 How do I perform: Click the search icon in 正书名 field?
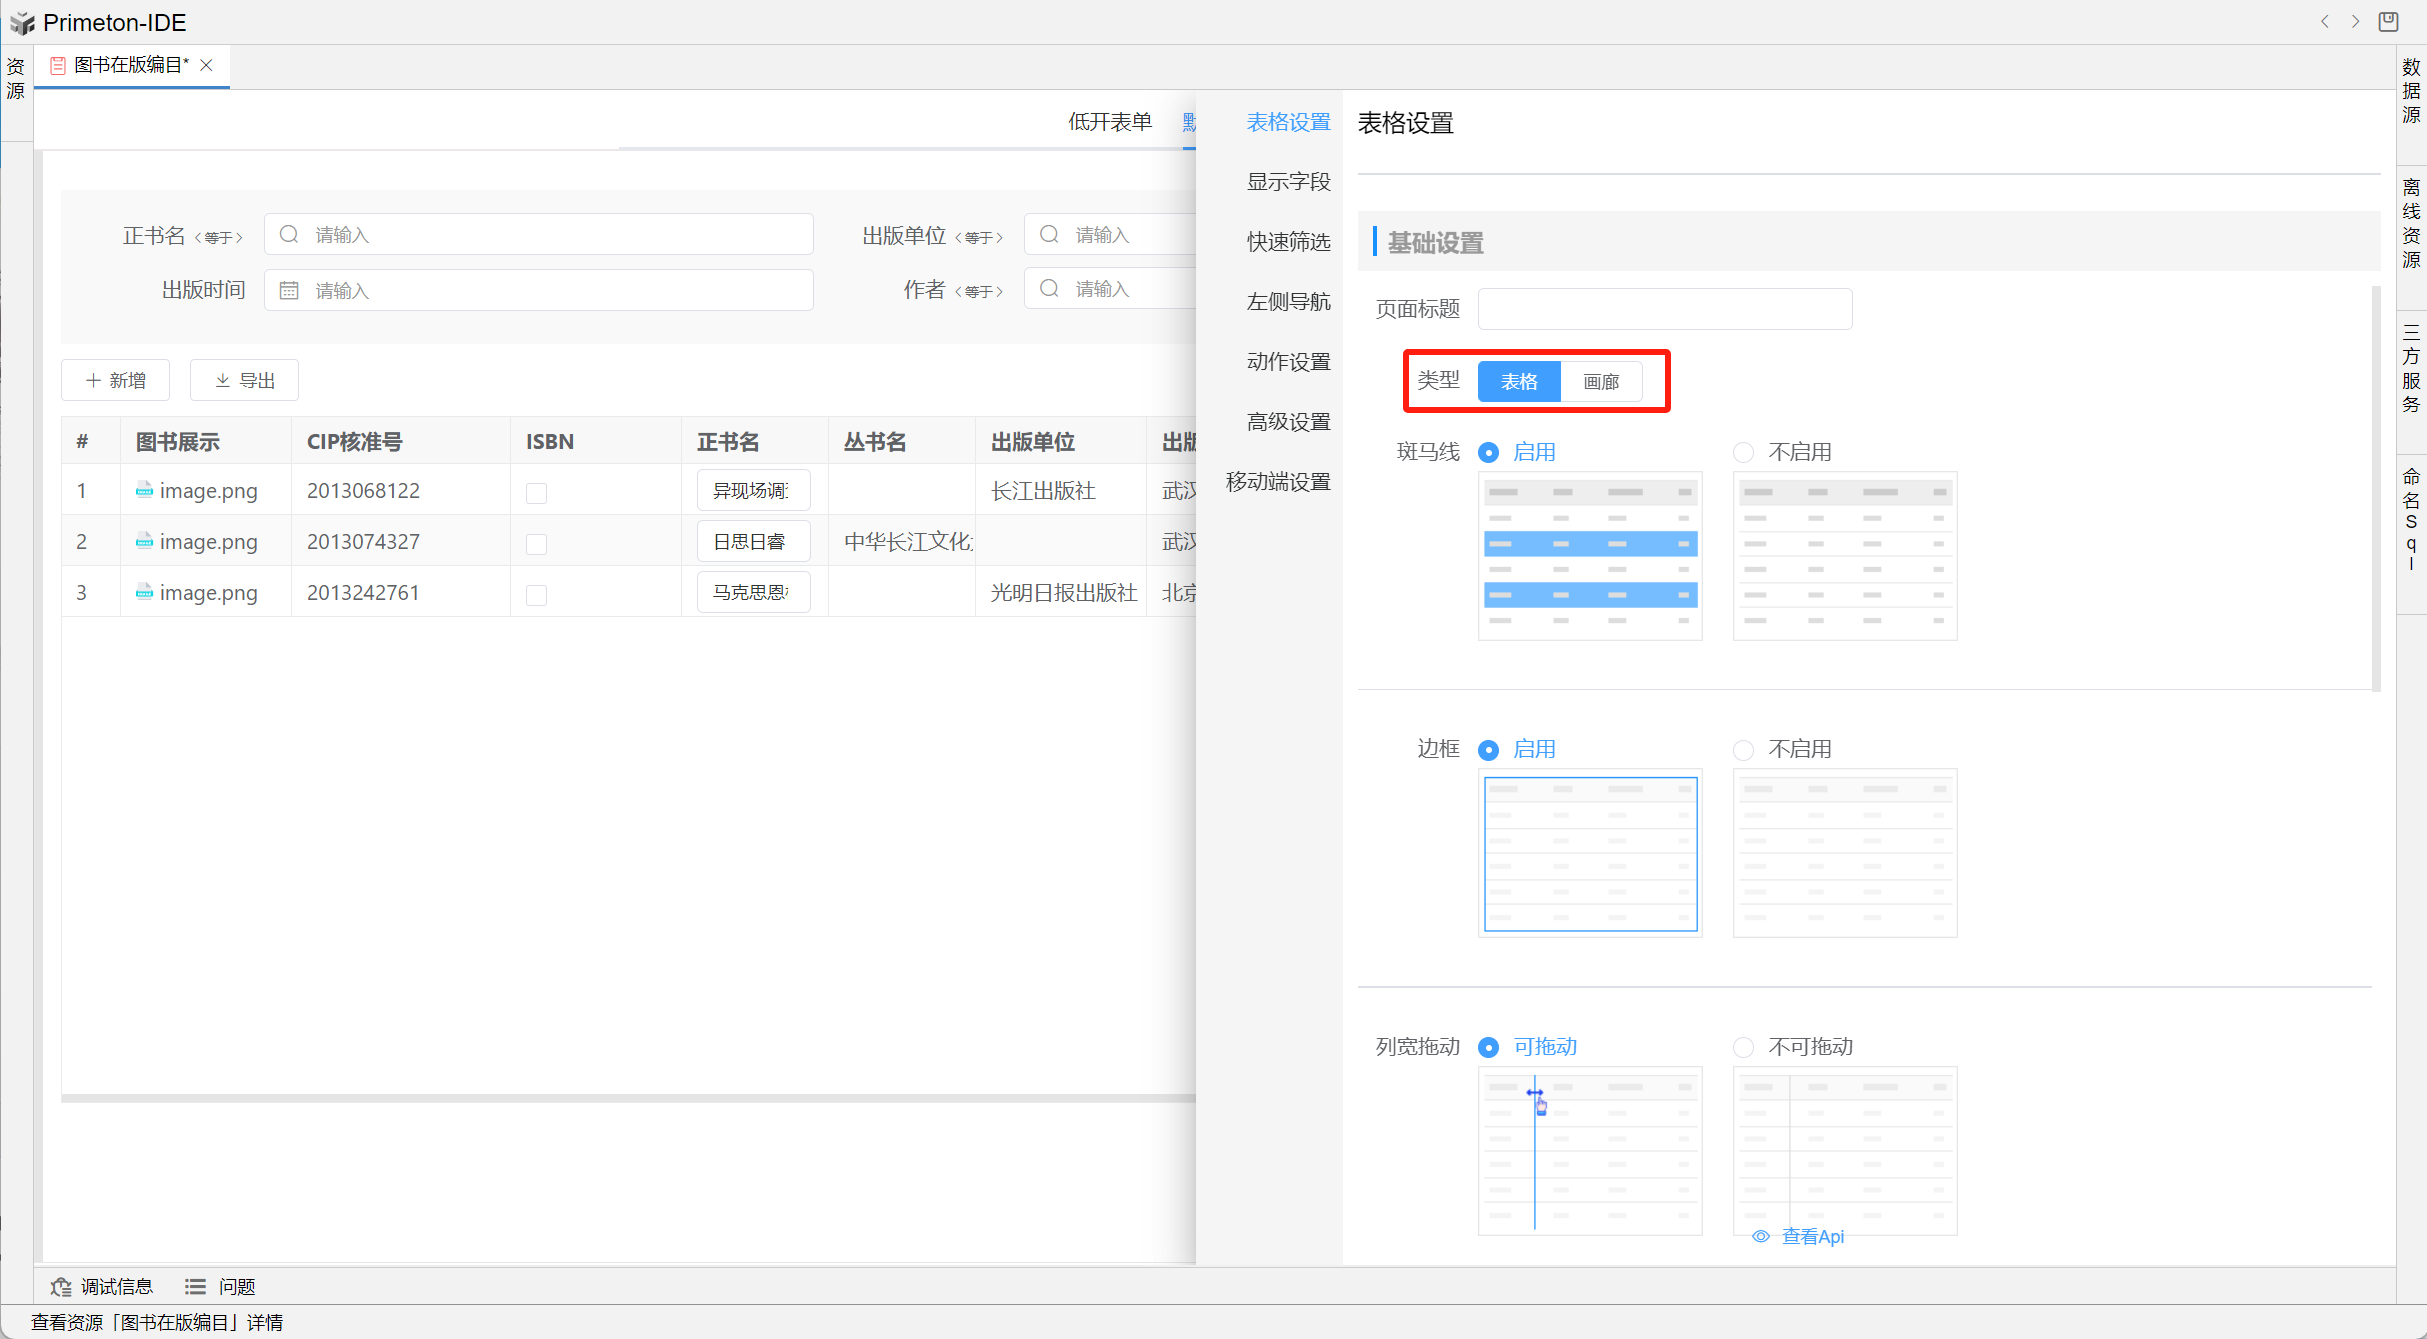click(289, 234)
